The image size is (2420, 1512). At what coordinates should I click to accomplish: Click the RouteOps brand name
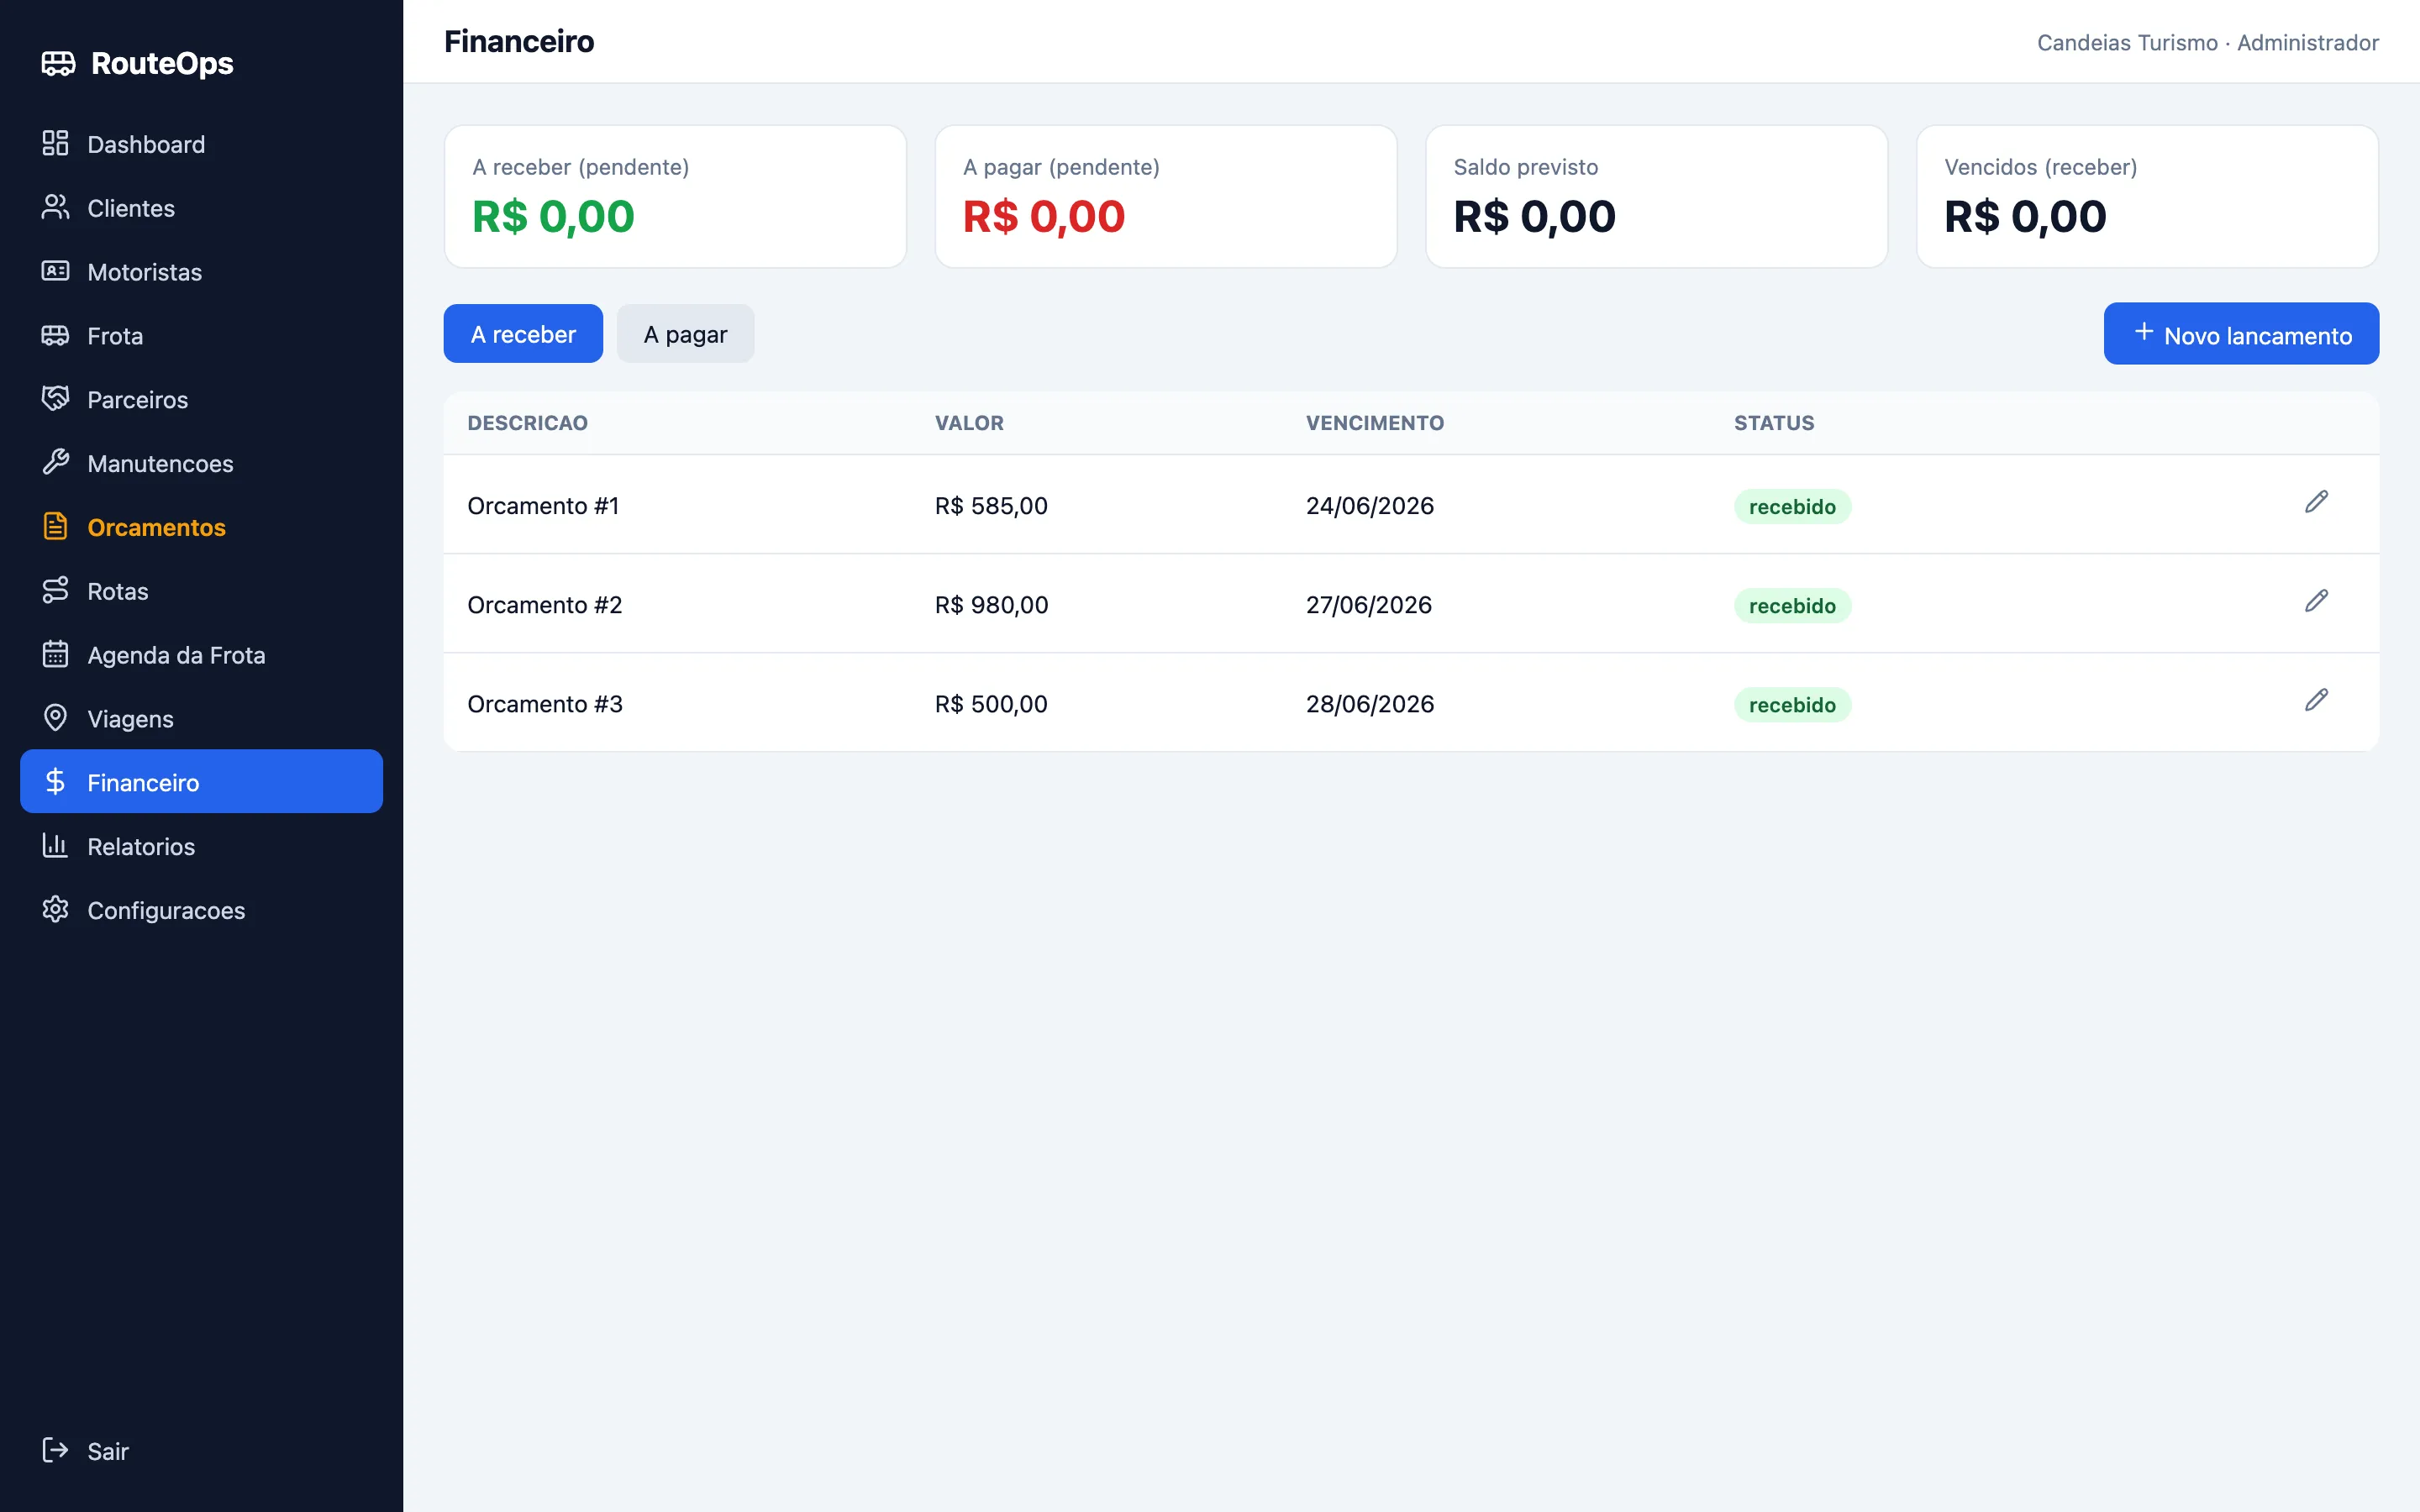[162, 63]
